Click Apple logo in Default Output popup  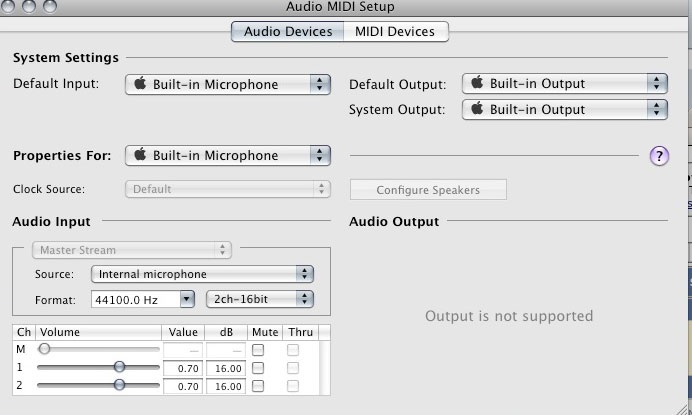click(477, 83)
